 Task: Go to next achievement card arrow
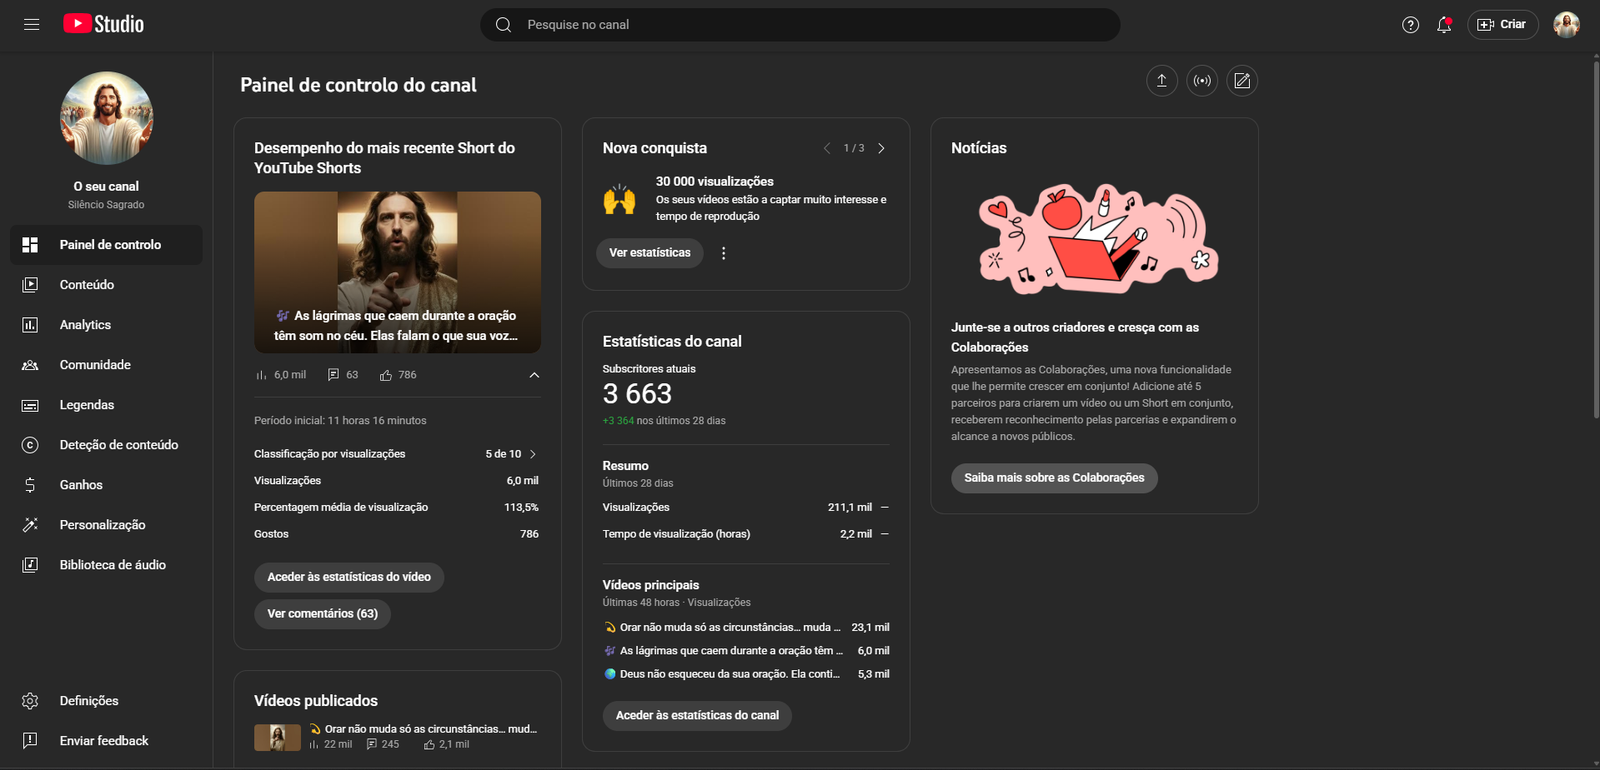click(881, 148)
